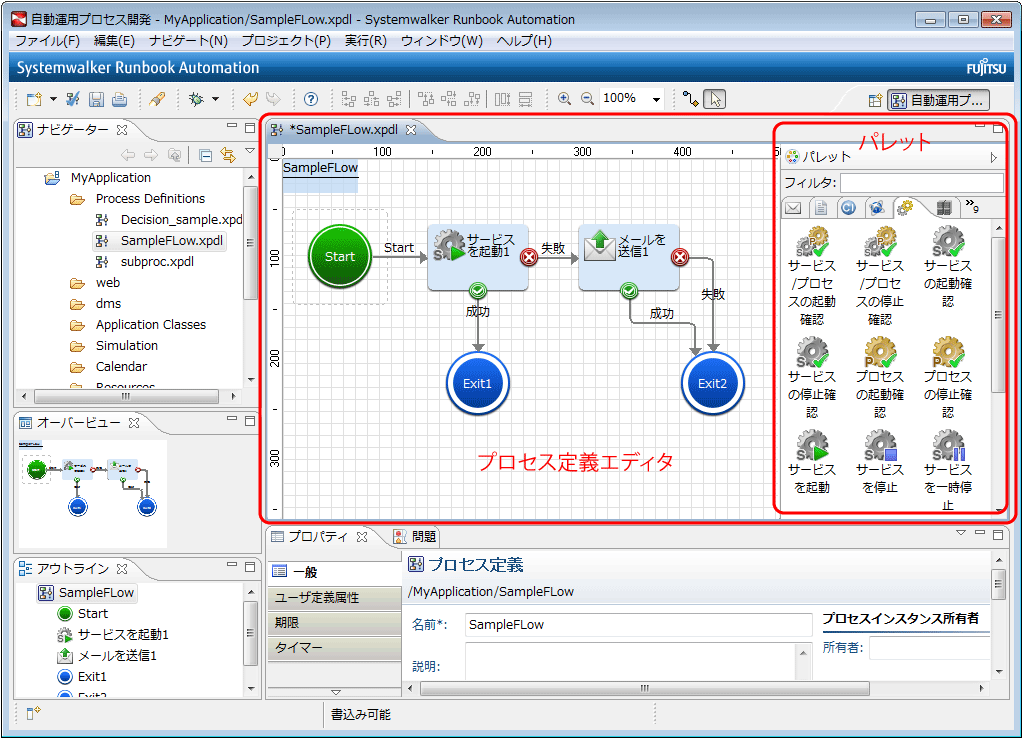Pick プロセスの起動確認 palette item
Image resolution: width=1022 pixels, height=738 pixels.
coord(880,377)
